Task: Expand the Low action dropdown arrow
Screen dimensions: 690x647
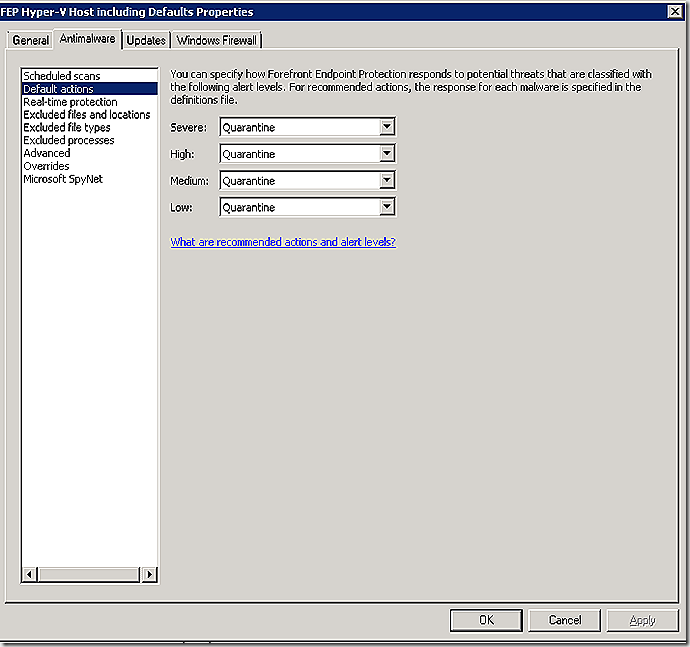Action: 387,207
